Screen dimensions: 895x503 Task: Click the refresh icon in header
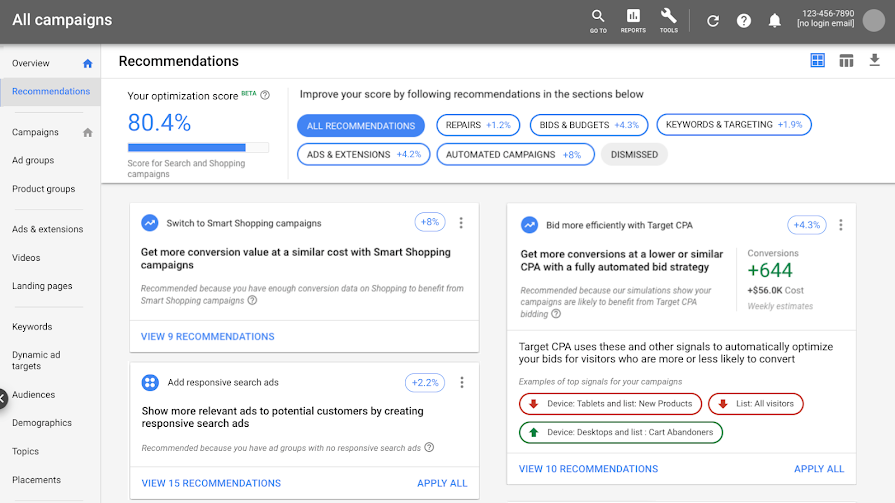pyautogui.click(x=713, y=21)
